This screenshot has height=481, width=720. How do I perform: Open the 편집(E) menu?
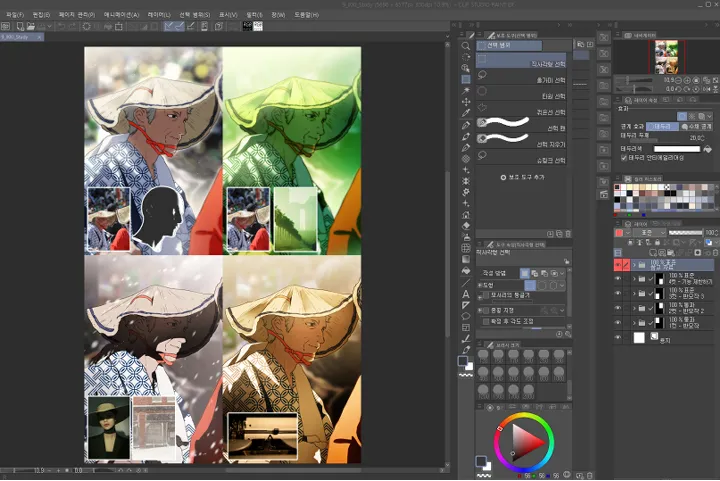tap(41, 15)
